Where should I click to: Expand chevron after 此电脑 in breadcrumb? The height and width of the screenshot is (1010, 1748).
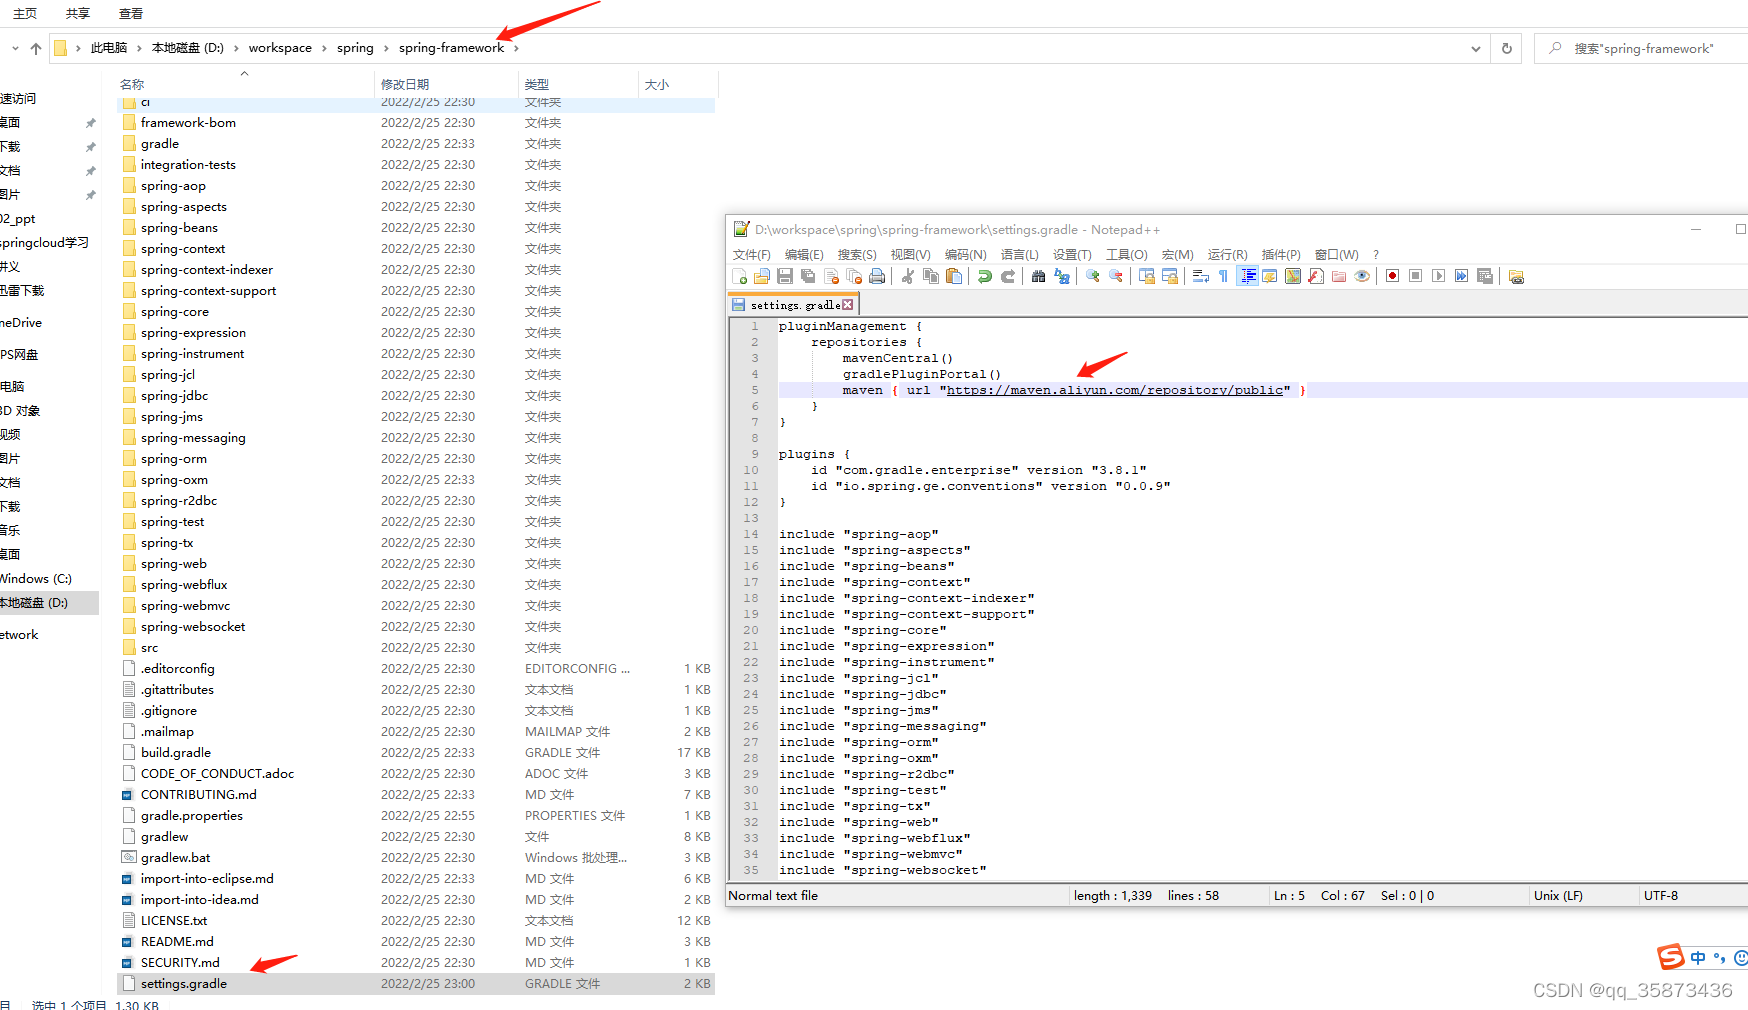139,48
